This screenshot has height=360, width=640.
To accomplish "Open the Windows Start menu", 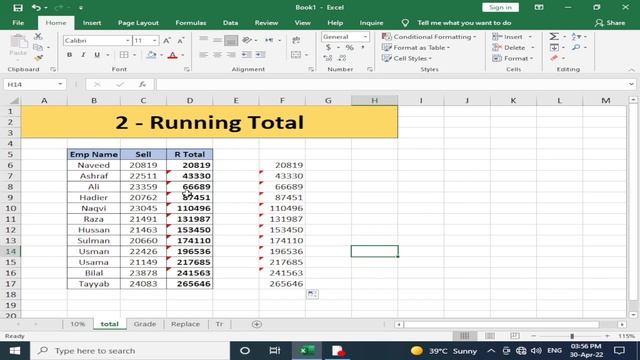I will pos(15,351).
